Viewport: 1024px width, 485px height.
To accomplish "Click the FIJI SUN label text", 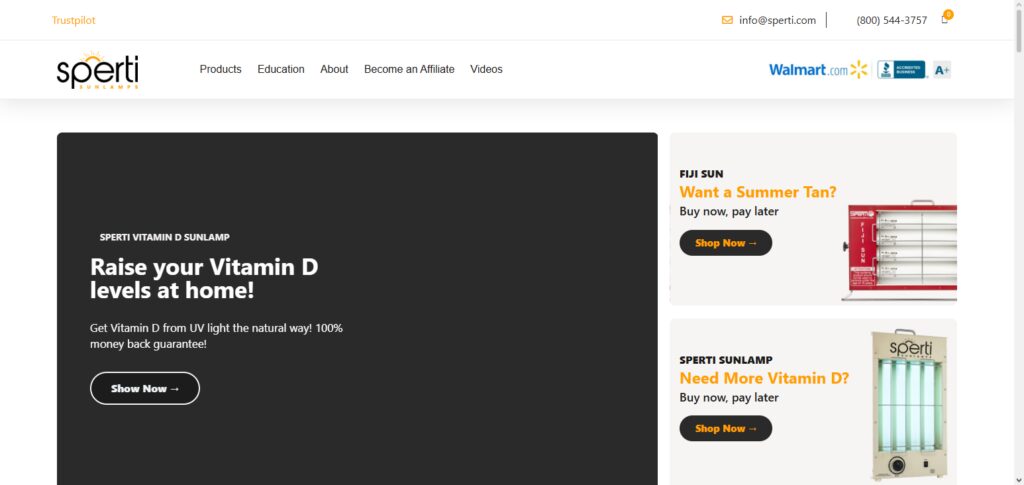I will 701,174.
